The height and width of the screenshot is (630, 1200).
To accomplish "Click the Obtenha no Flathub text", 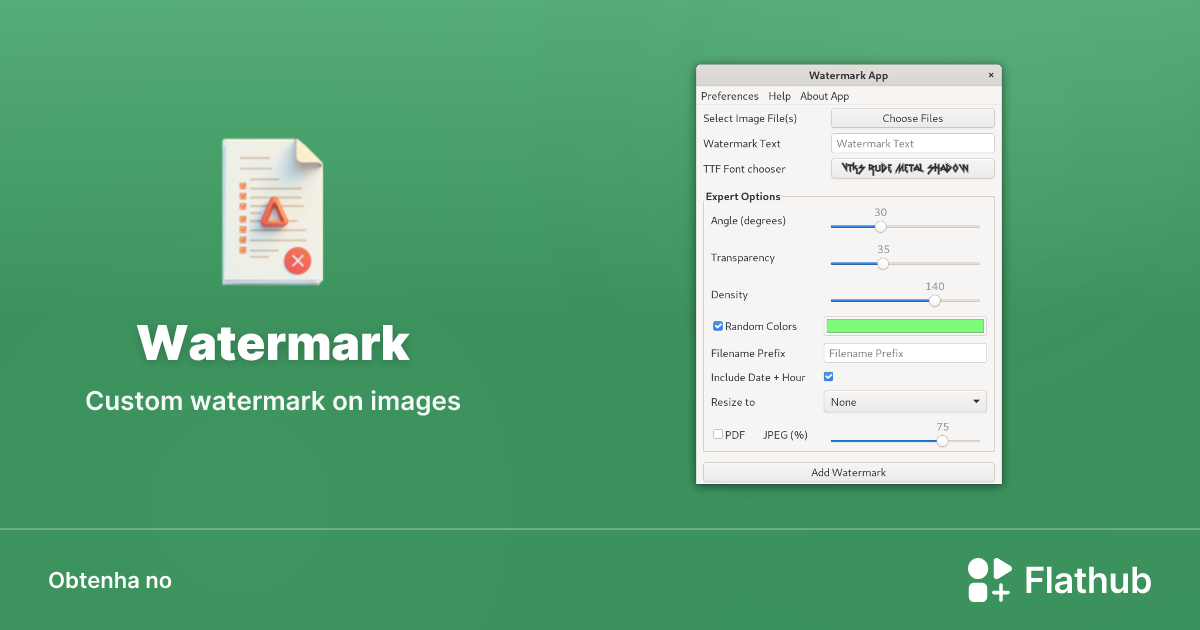I will click(x=110, y=580).
